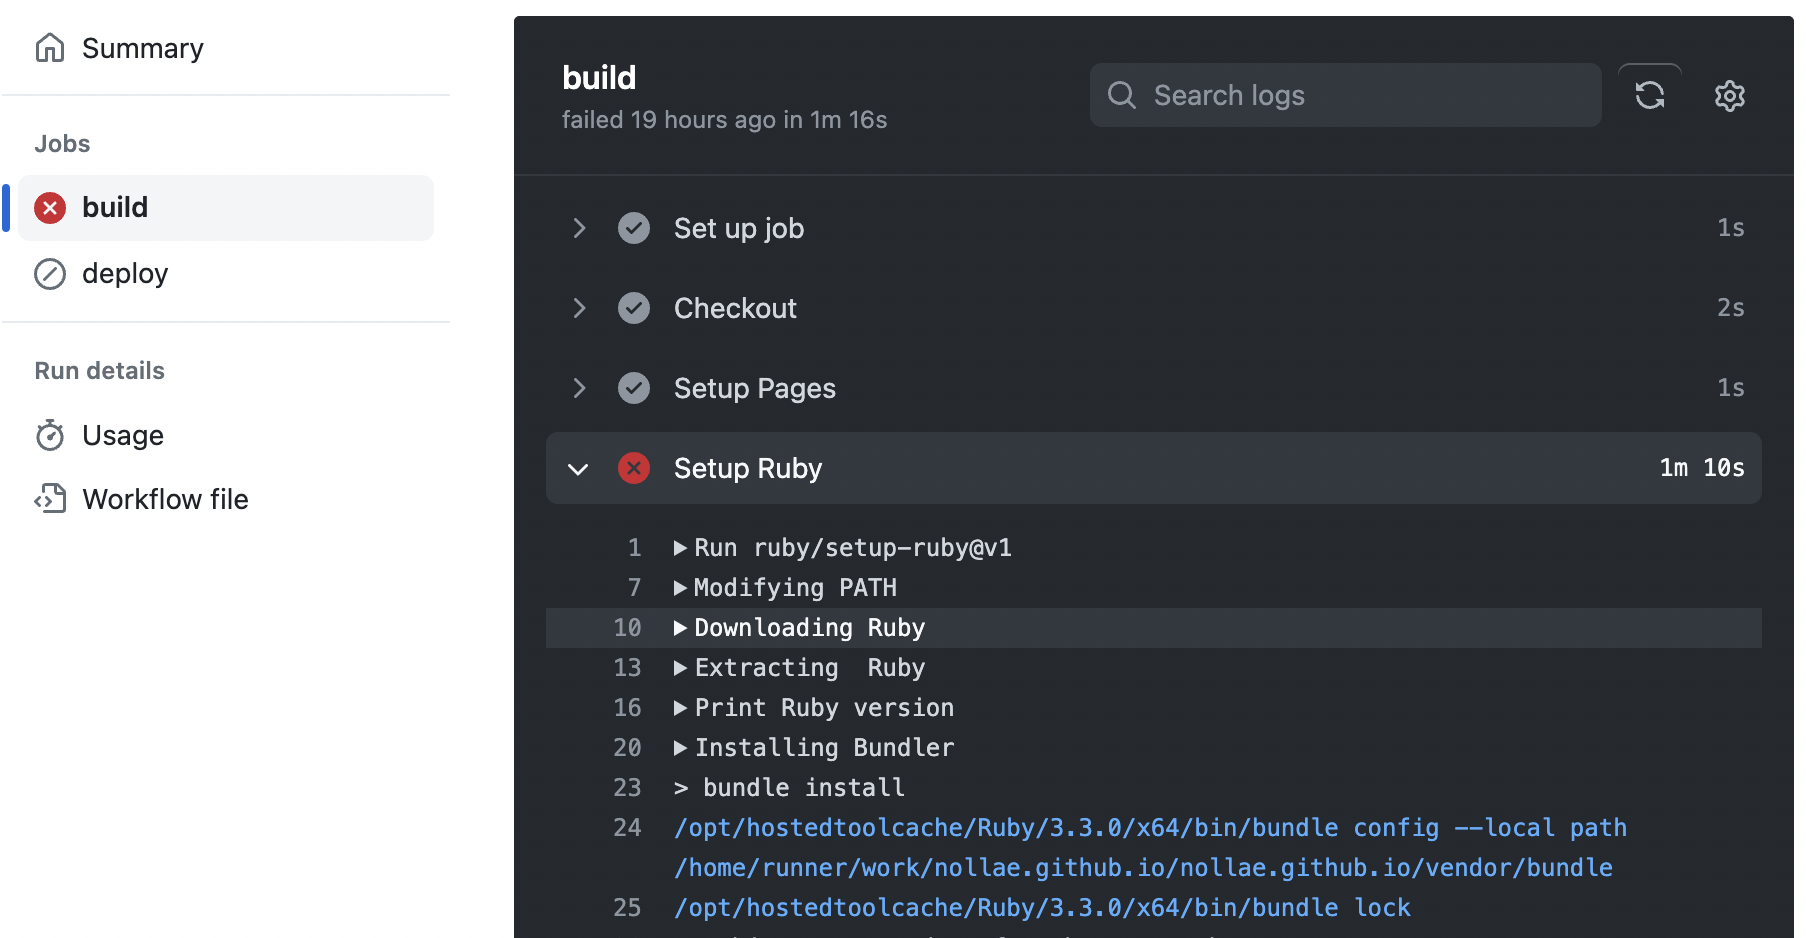Expand the Setup Pages step
This screenshot has height=938, width=1806.
pos(579,388)
